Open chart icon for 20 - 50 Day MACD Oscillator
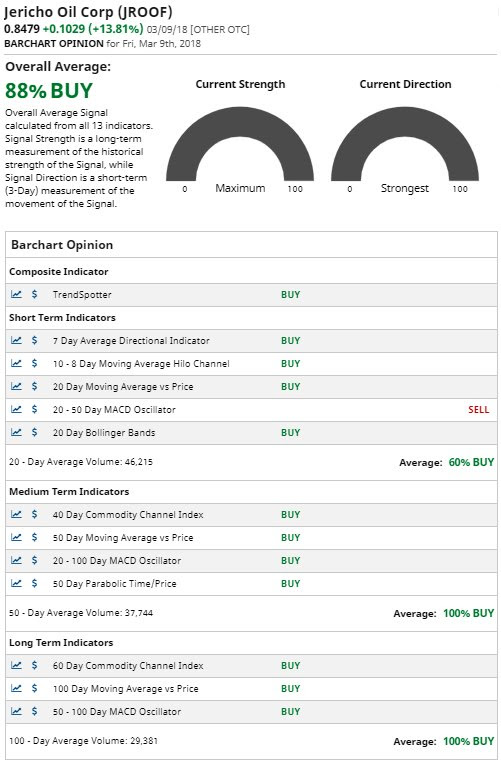 (17, 409)
